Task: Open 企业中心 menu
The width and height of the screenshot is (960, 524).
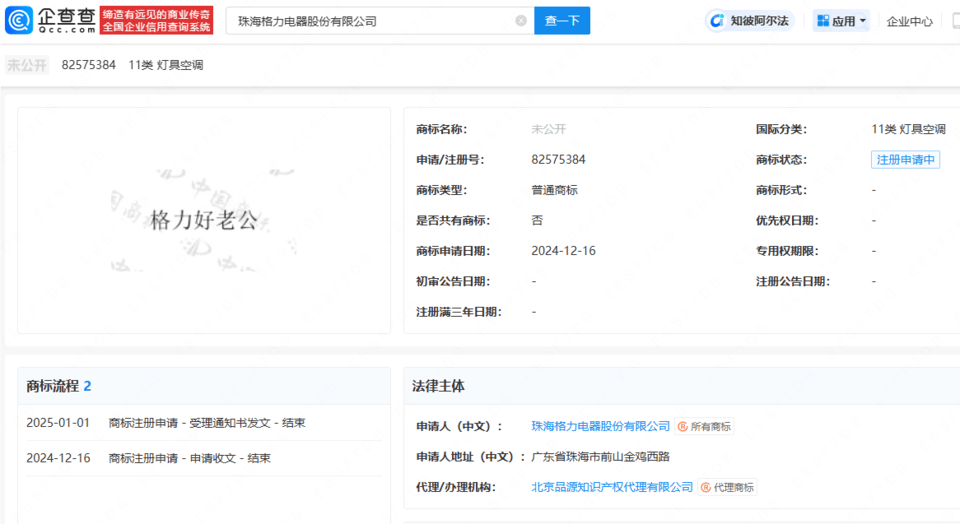Action: click(x=909, y=21)
